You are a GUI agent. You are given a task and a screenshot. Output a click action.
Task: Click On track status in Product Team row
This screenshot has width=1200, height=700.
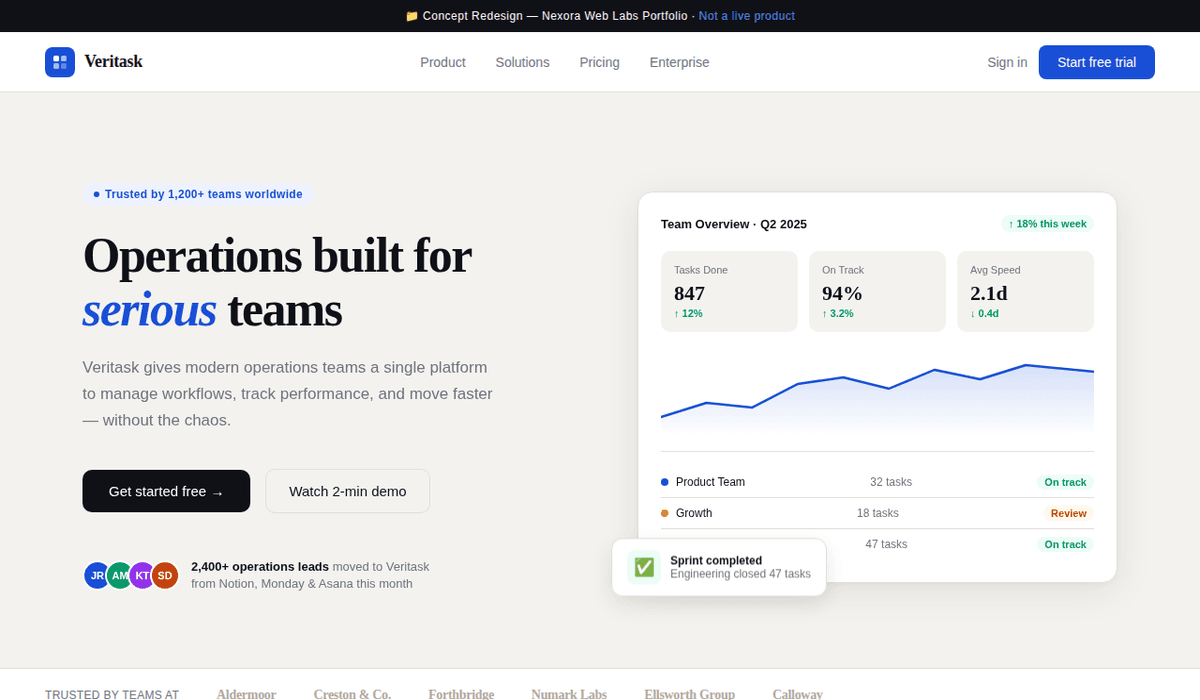coord(1065,482)
